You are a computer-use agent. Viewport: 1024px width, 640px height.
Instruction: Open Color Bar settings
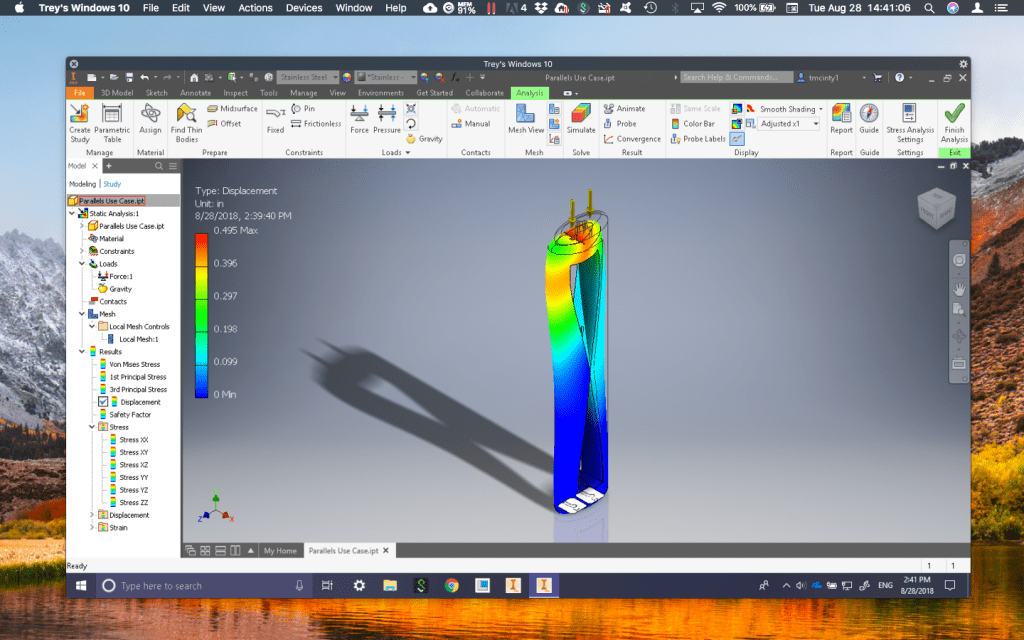pyautogui.click(x=693, y=123)
